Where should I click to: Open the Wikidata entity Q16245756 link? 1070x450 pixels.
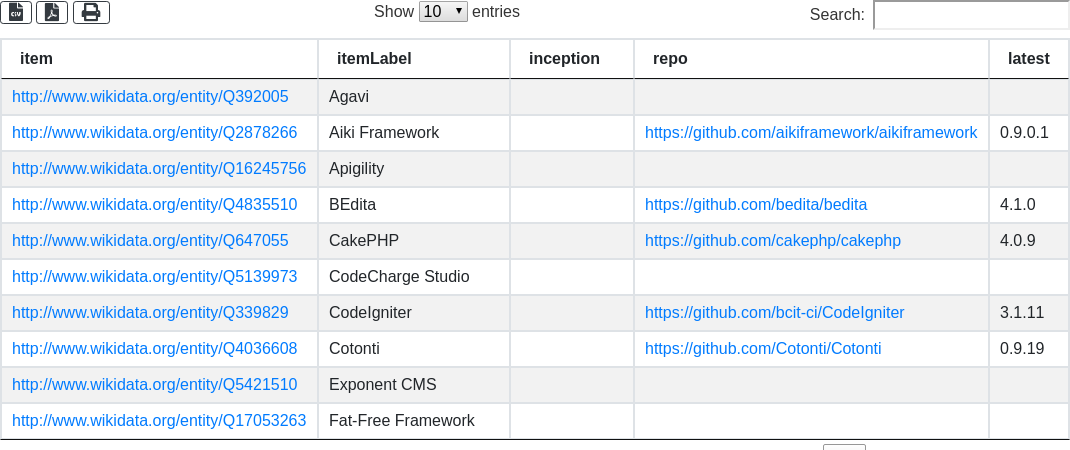tap(159, 169)
